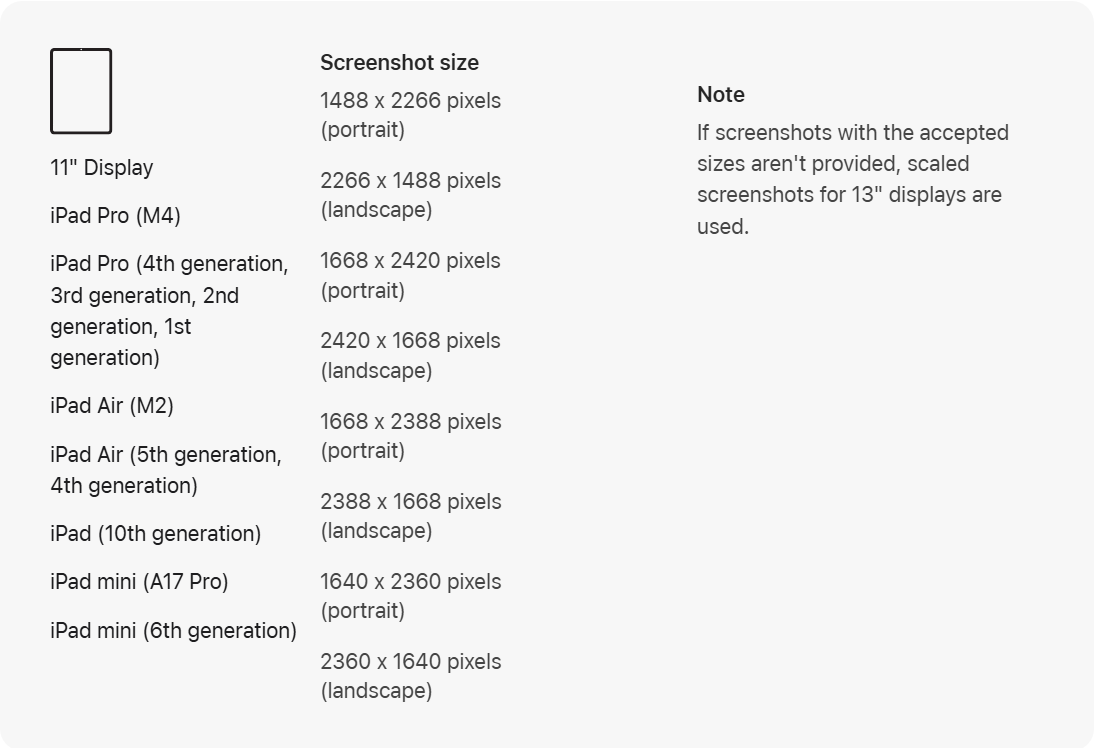Image resolution: width=1095 pixels, height=748 pixels.
Task: Click the iPad Pro (M4) entry
Action: click(115, 216)
